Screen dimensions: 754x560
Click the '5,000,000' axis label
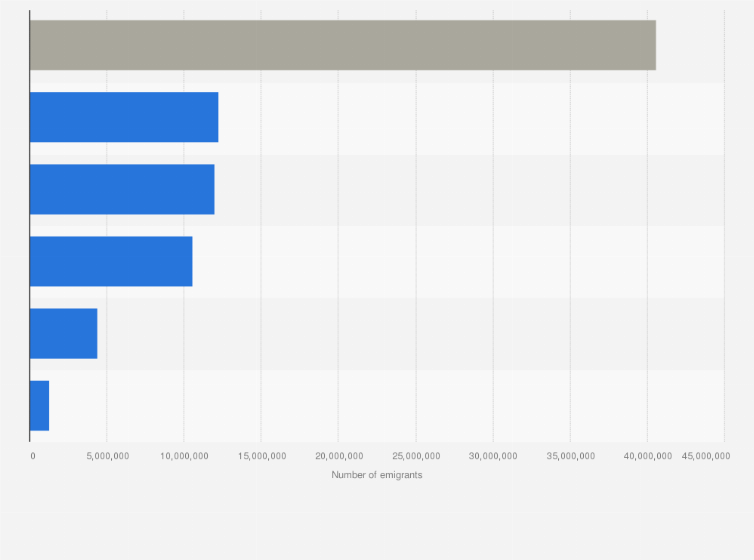108,456
